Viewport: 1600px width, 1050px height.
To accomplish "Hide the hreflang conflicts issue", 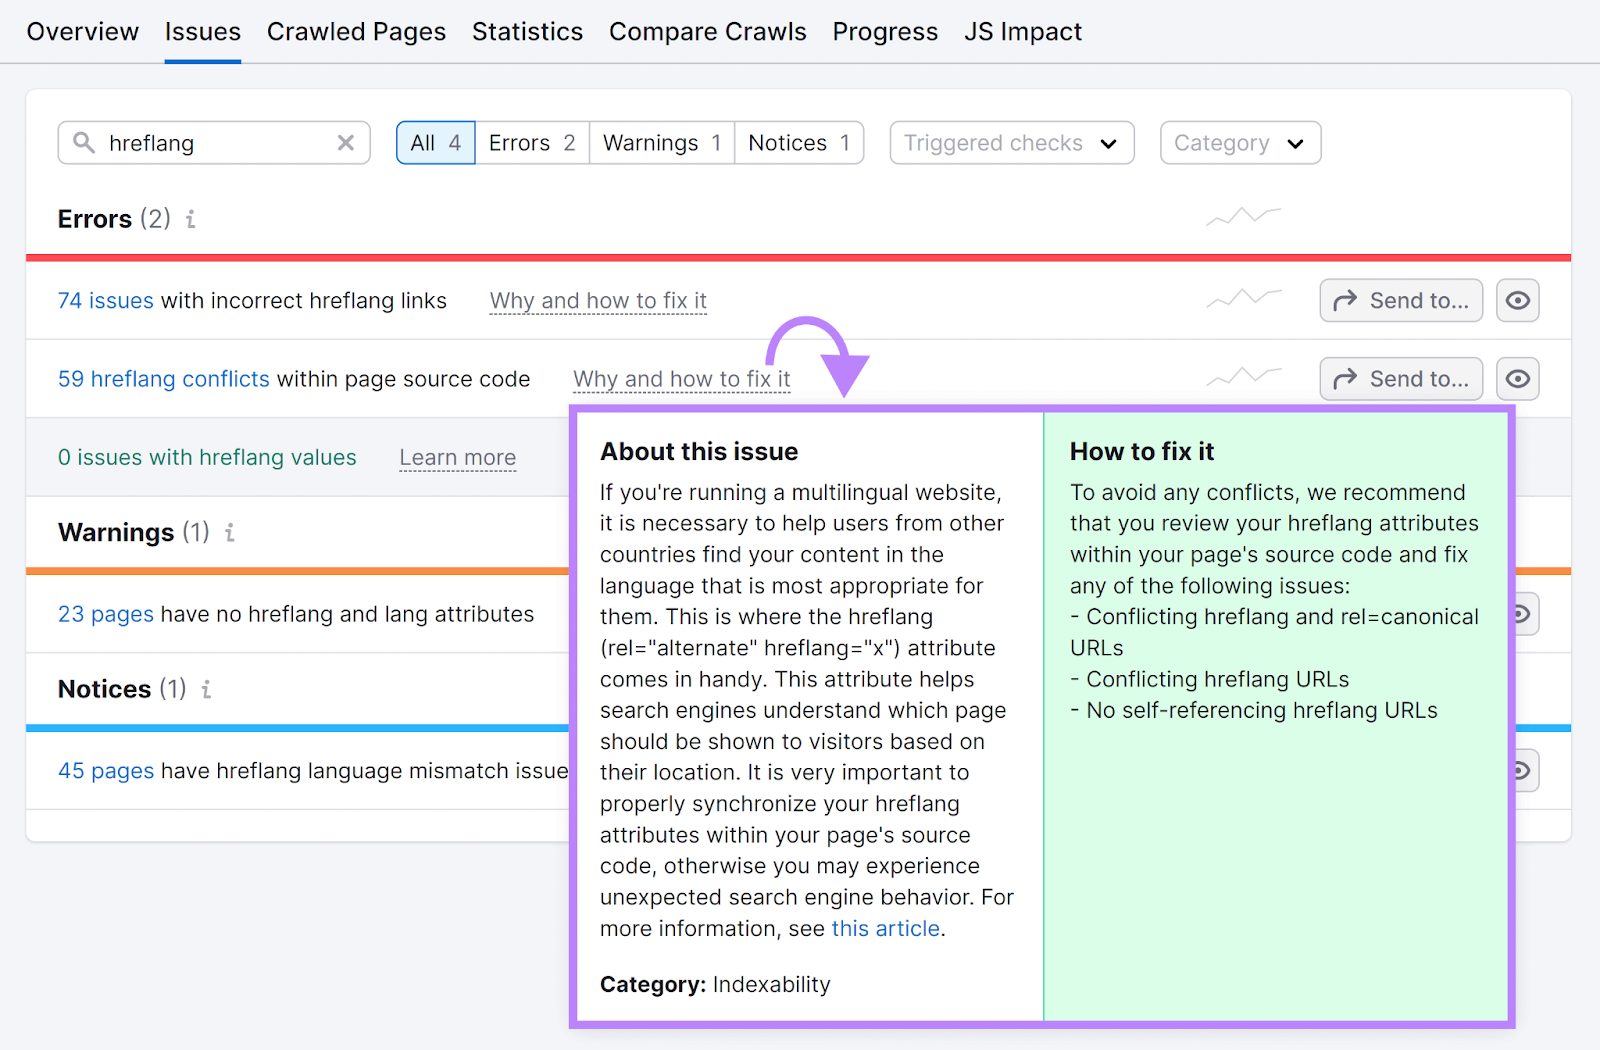I will [1517, 379].
